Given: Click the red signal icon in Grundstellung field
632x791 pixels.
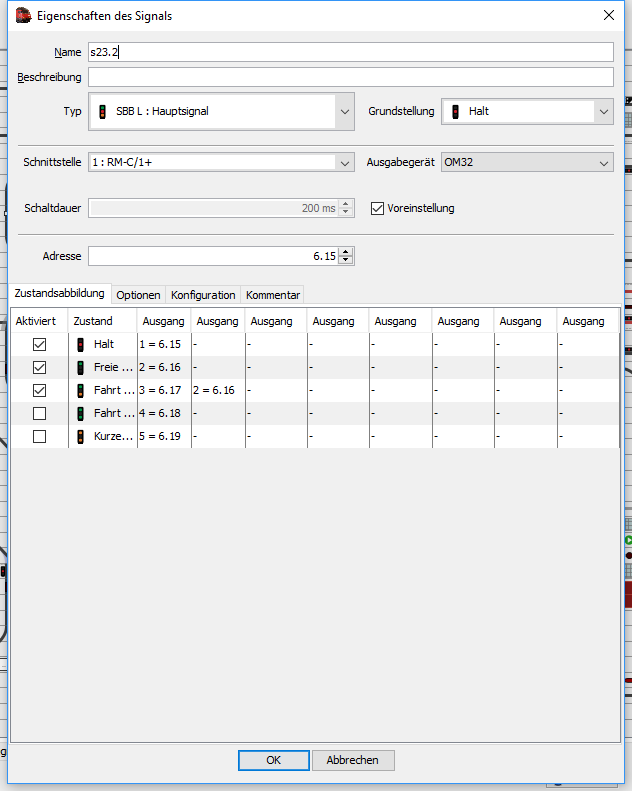Looking at the screenshot, I should point(456,112).
